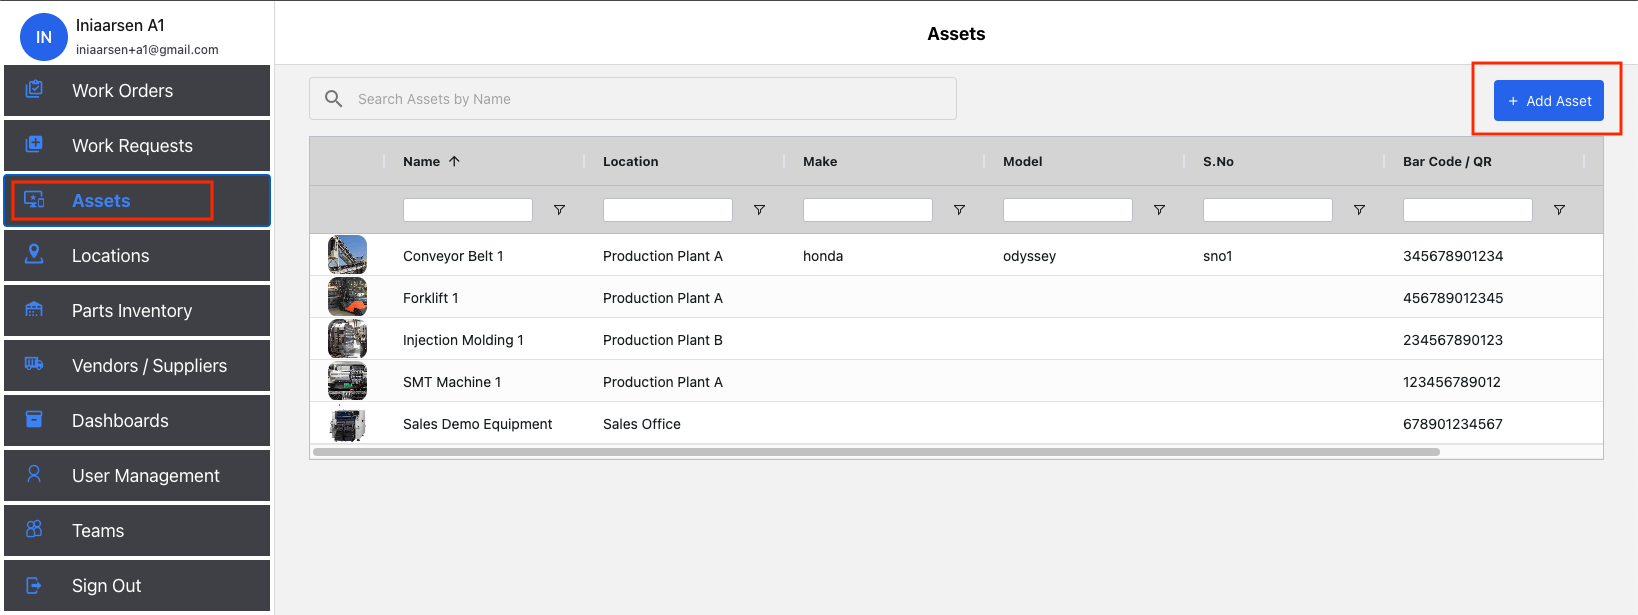Select the SMT Machine 1 name cell
The width and height of the screenshot is (1638, 615).
[x=452, y=382]
